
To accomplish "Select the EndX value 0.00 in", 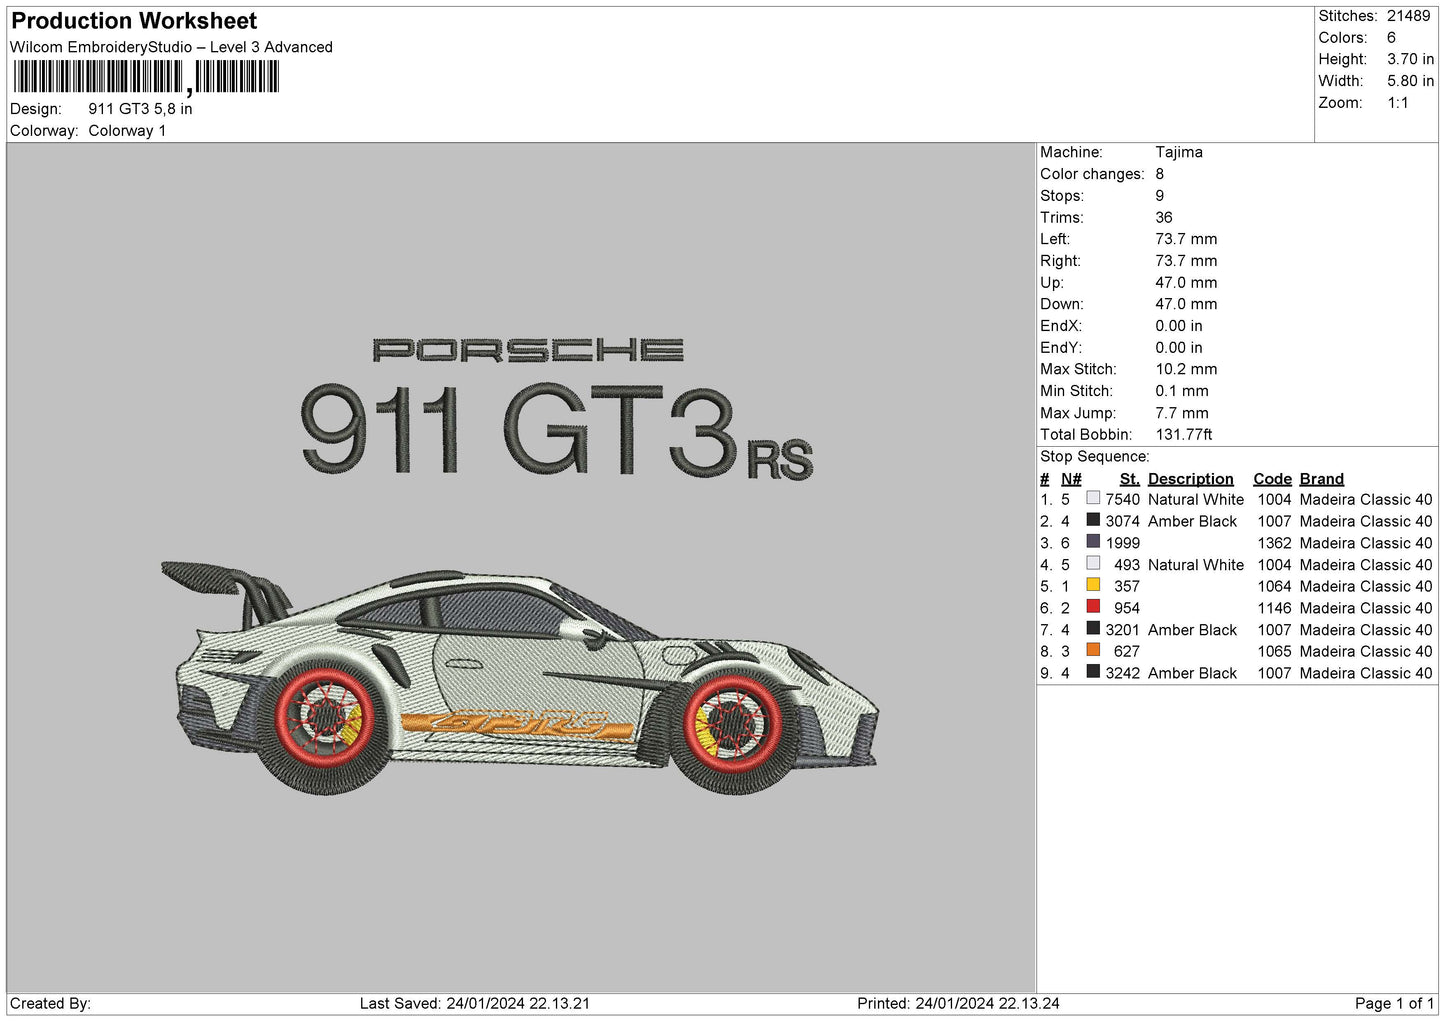I will tap(1179, 326).
